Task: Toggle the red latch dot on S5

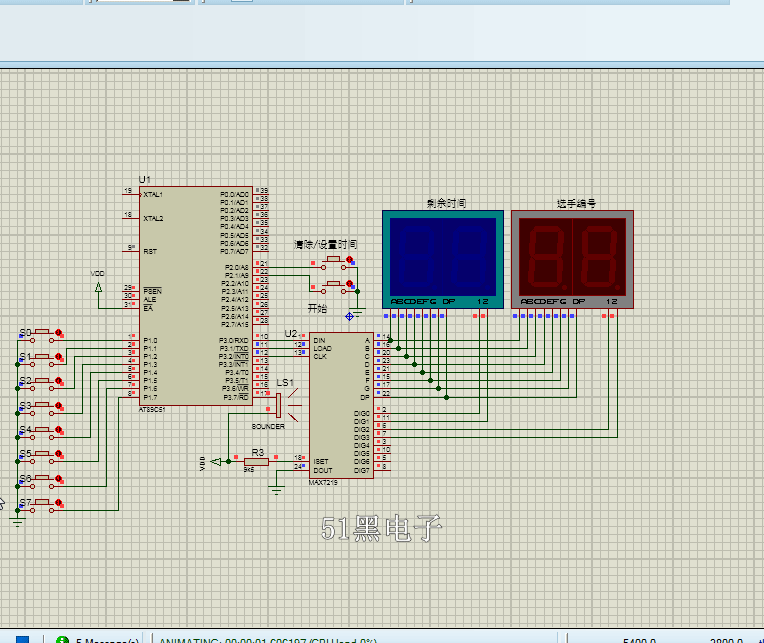Action: 58,454
